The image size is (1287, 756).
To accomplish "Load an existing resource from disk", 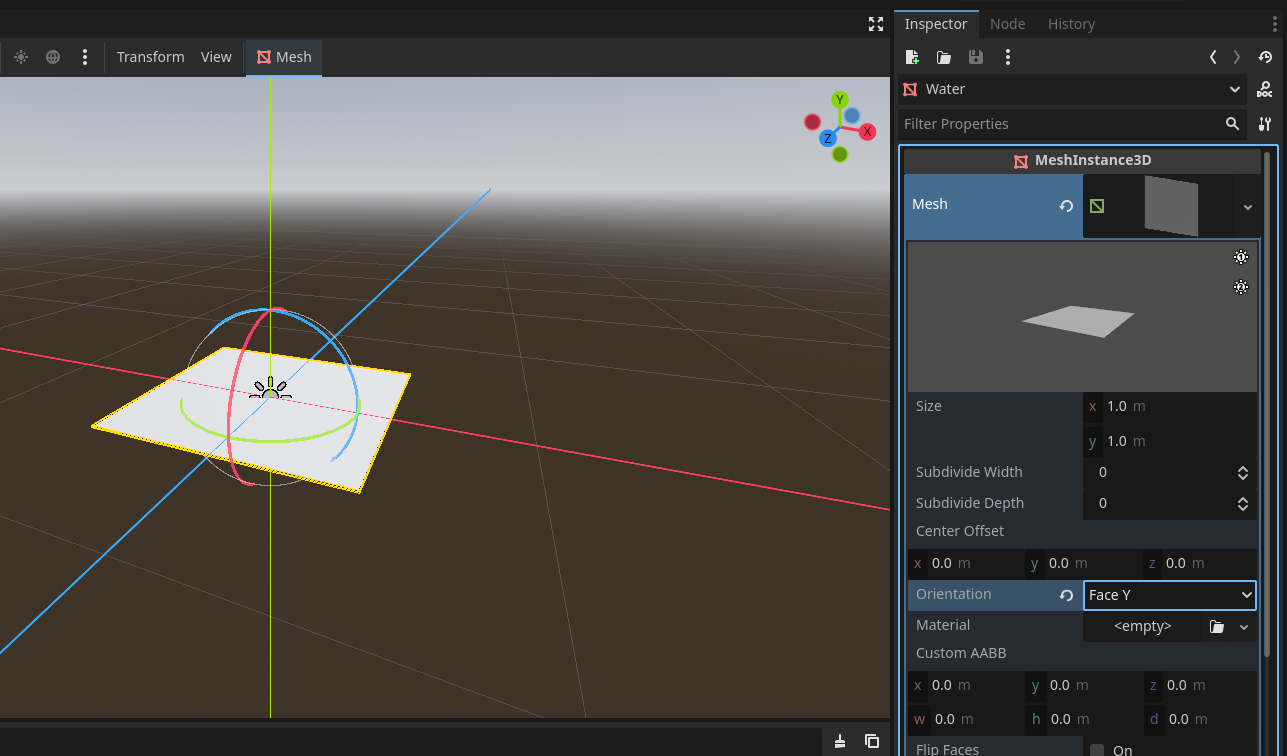I will (943, 57).
